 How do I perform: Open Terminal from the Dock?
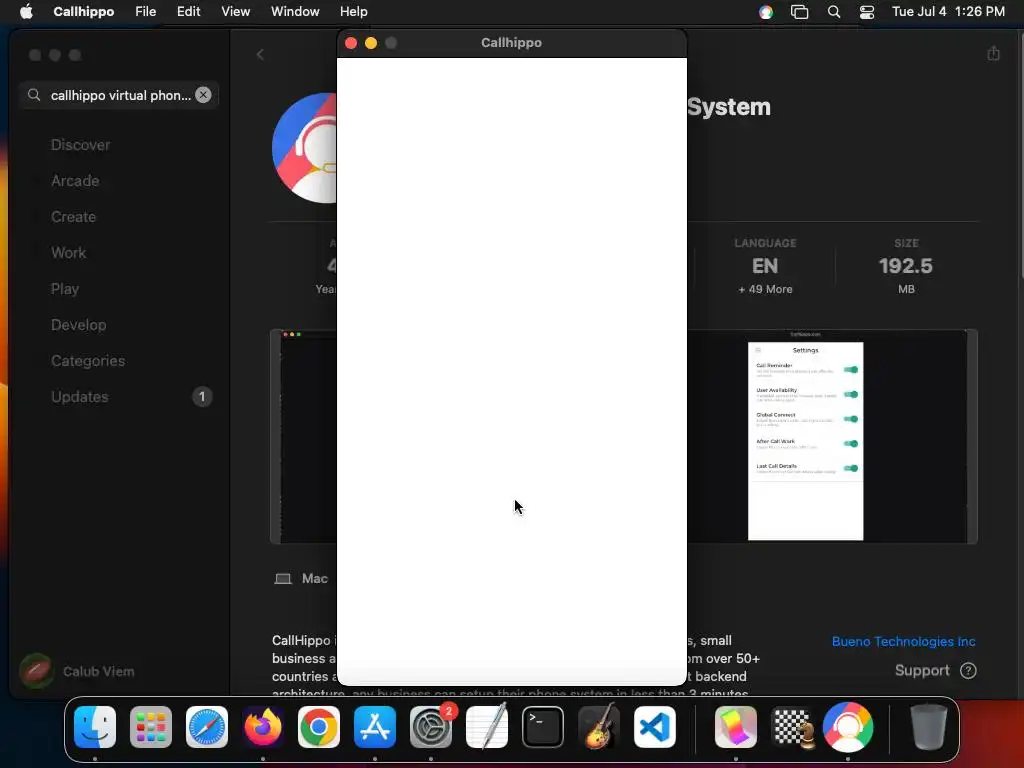coord(543,727)
